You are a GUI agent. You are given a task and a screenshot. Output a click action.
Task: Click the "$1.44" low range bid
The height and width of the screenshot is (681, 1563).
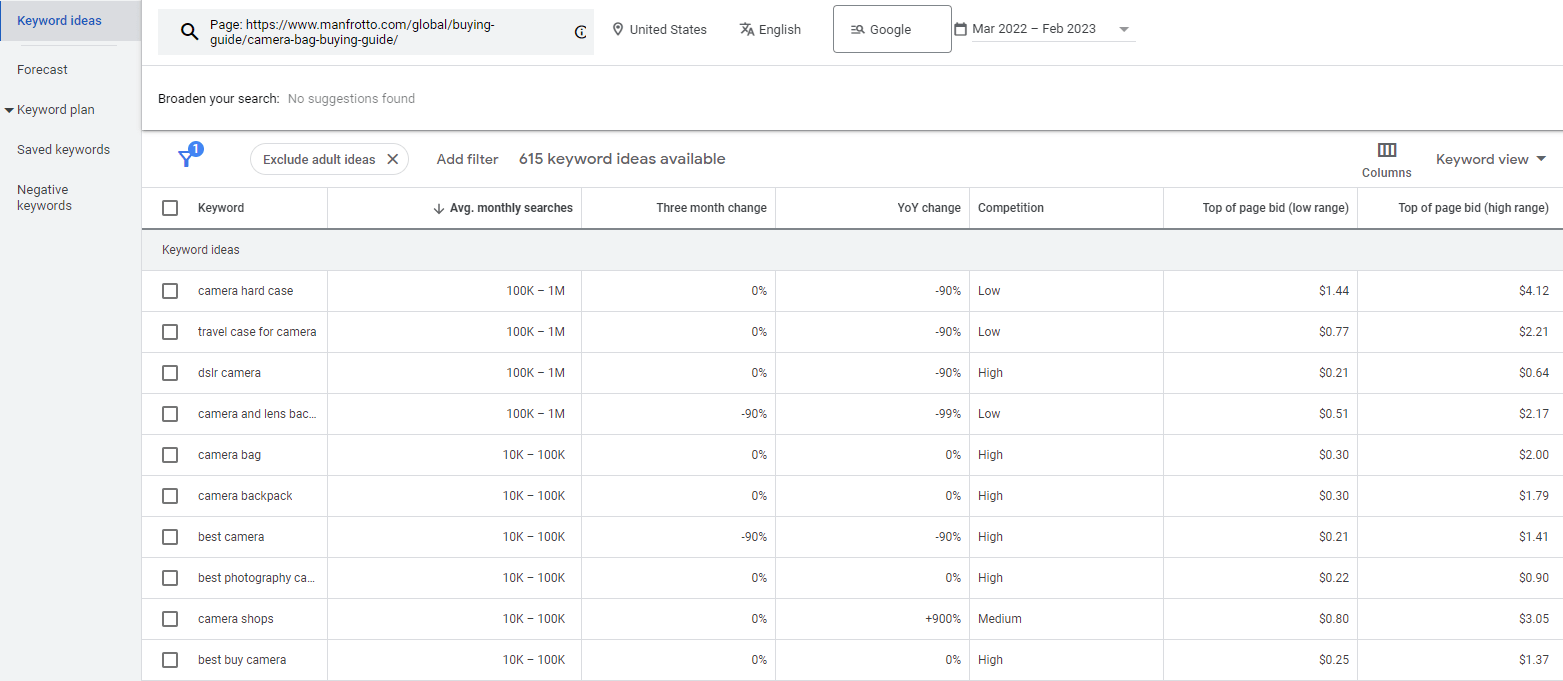point(1334,291)
